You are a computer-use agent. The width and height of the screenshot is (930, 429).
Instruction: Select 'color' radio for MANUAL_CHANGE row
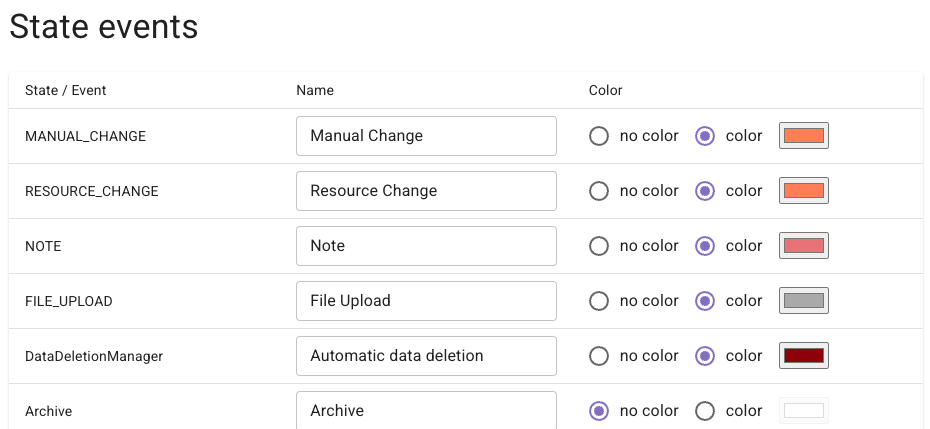705,136
